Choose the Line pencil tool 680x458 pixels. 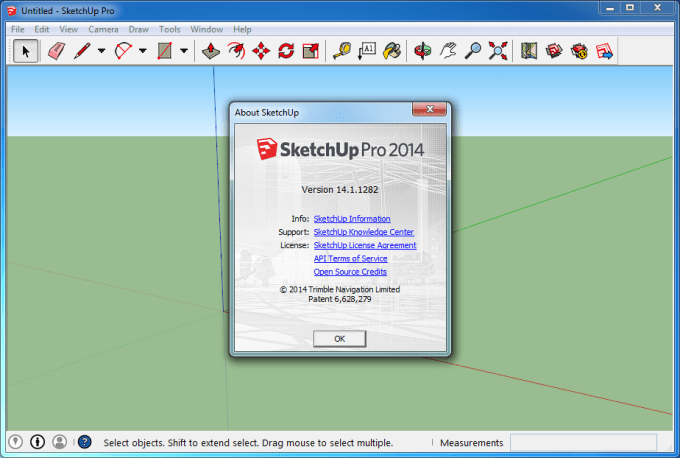[82, 51]
